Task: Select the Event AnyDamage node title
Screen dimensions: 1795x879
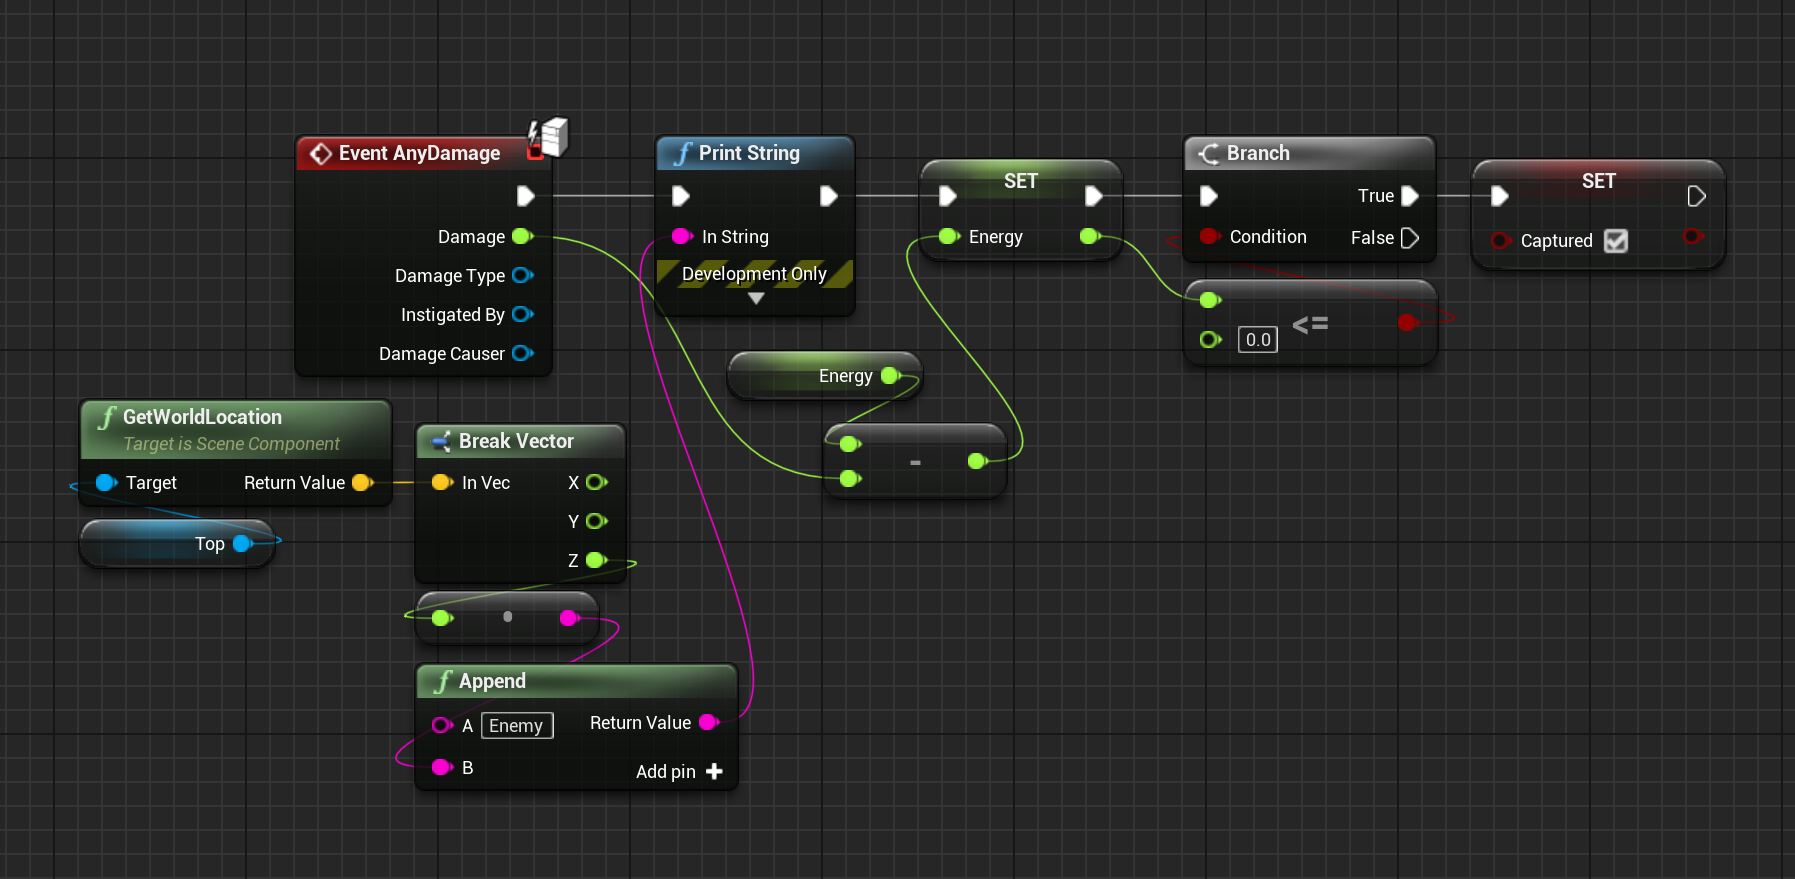Action: [x=419, y=153]
